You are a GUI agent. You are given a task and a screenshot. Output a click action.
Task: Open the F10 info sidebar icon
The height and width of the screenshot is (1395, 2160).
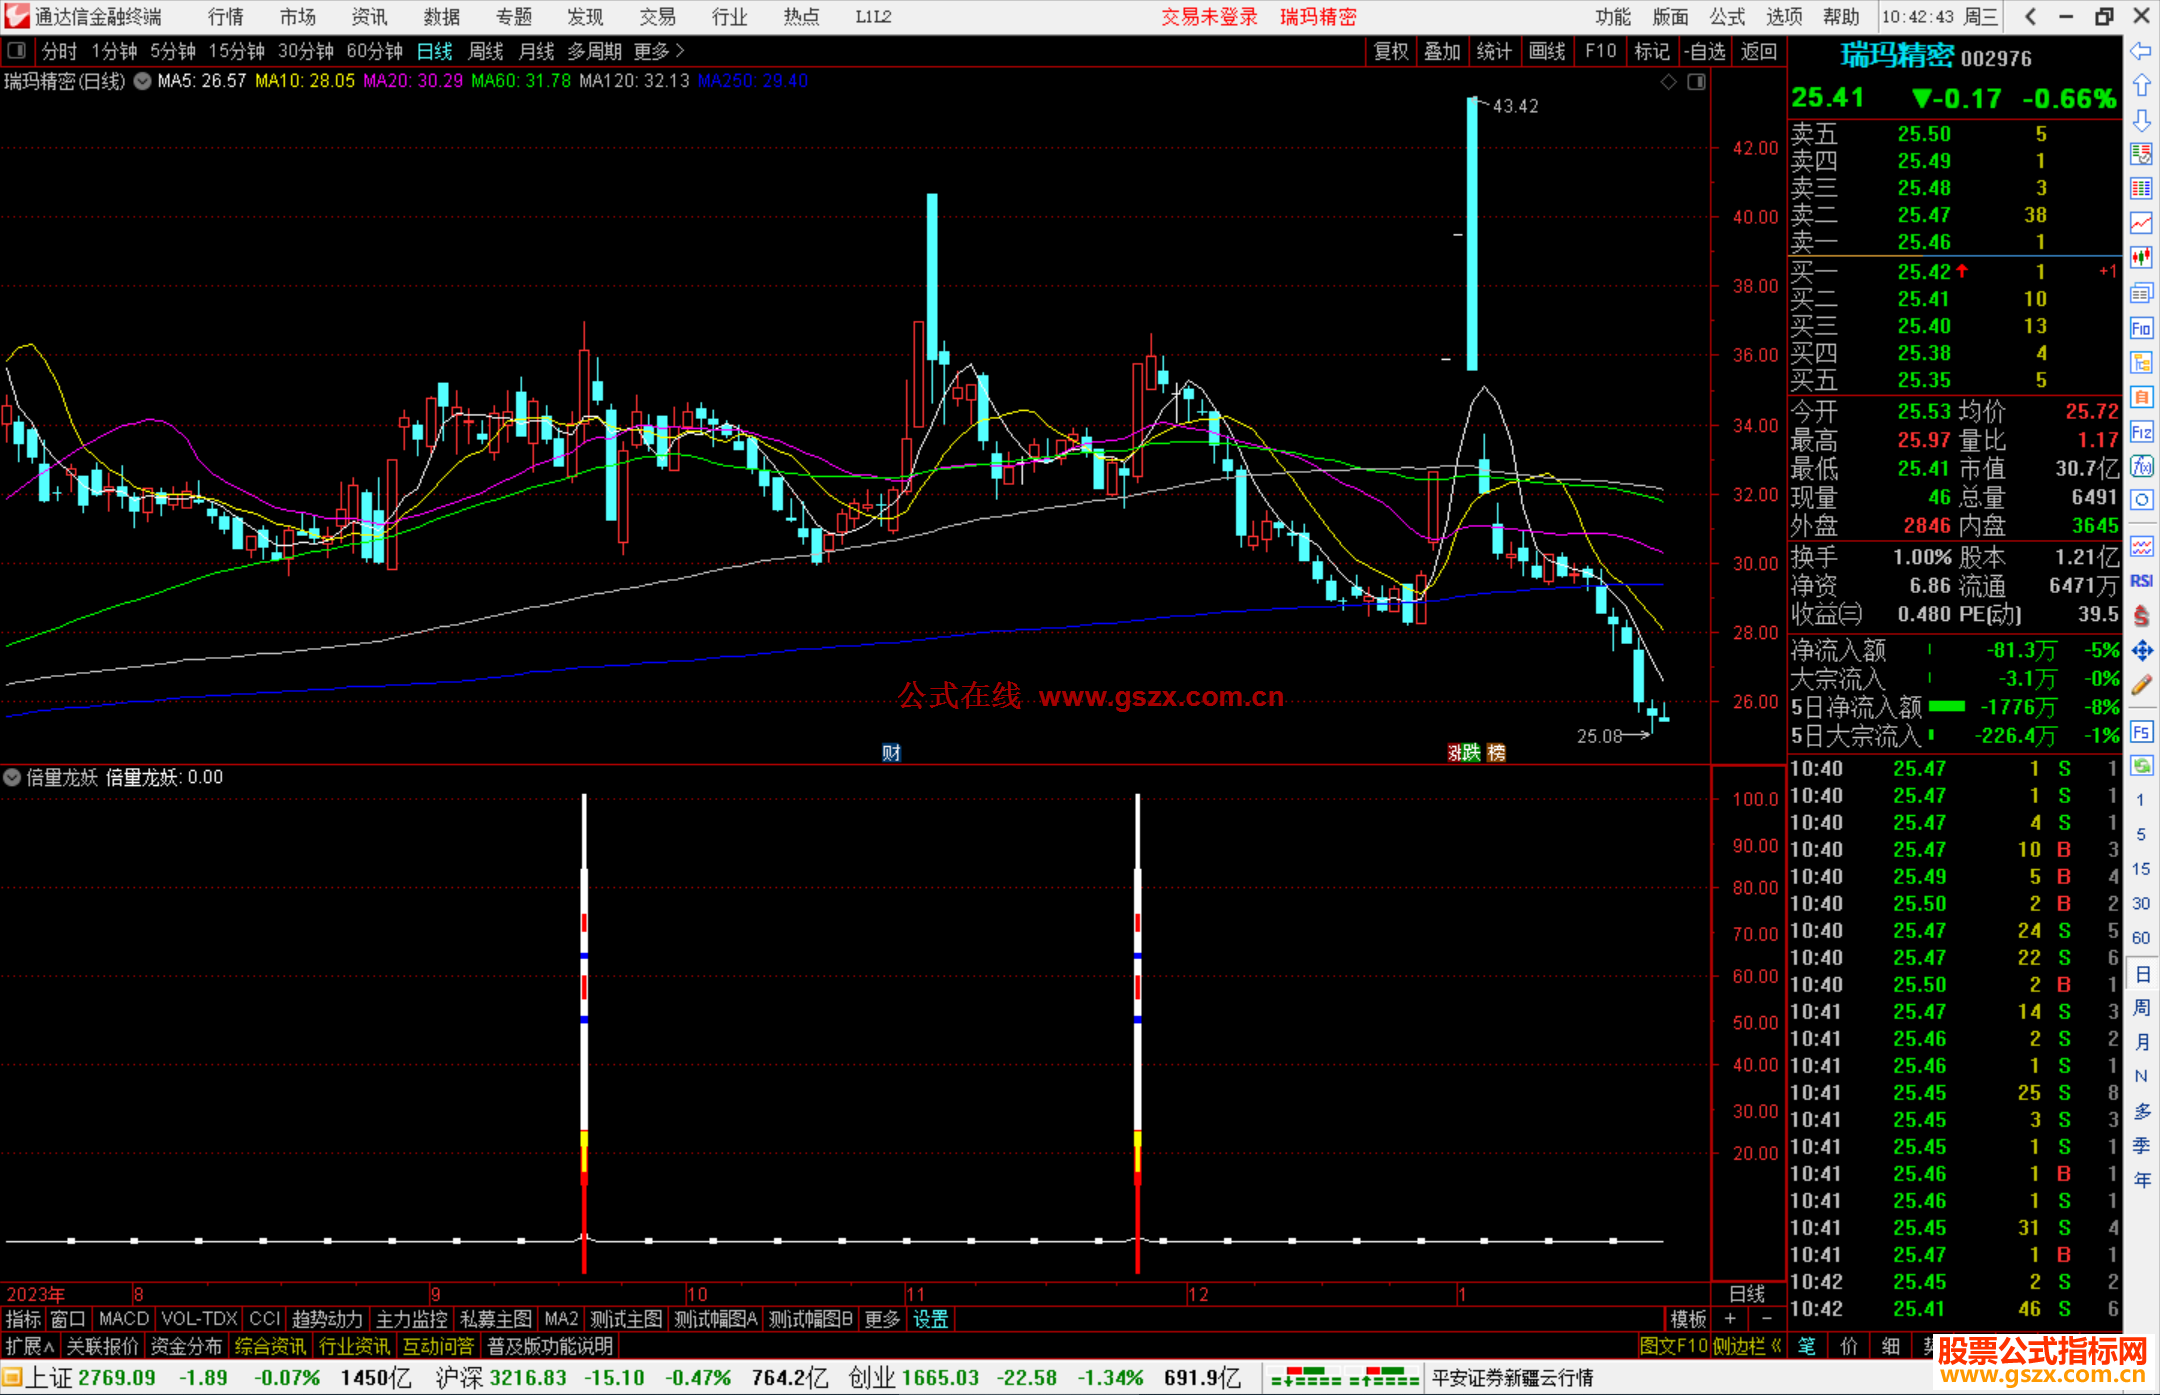pyautogui.click(x=2141, y=328)
